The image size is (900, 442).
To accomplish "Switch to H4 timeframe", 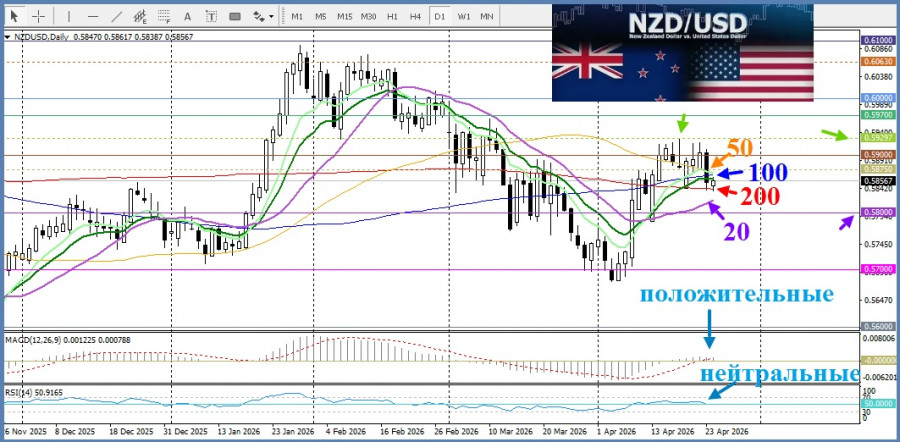I will pyautogui.click(x=416, y=17).
